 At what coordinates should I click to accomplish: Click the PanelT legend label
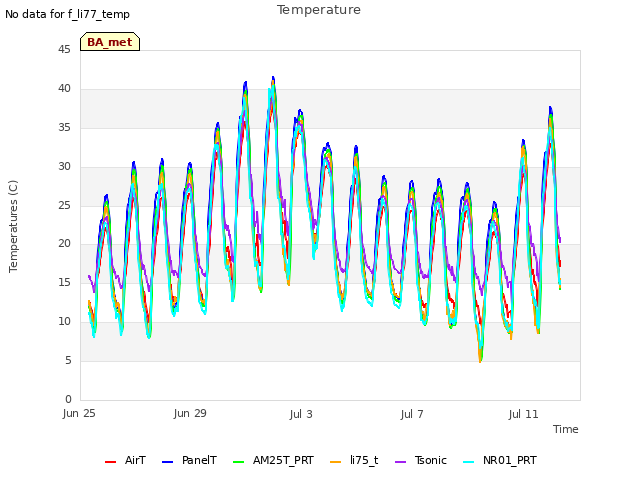[199, 460]
